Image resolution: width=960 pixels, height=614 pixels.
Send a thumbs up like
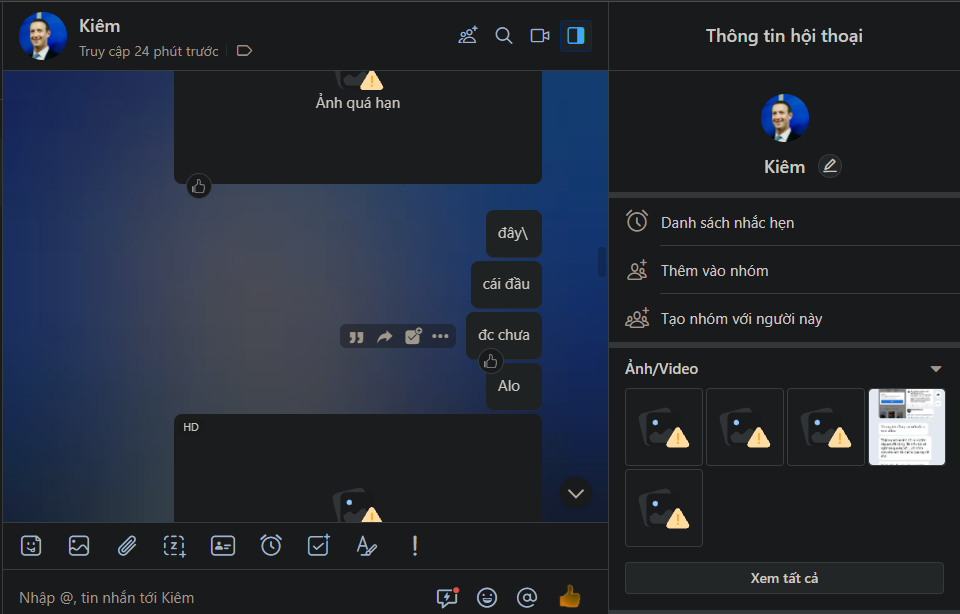(569, 597)
